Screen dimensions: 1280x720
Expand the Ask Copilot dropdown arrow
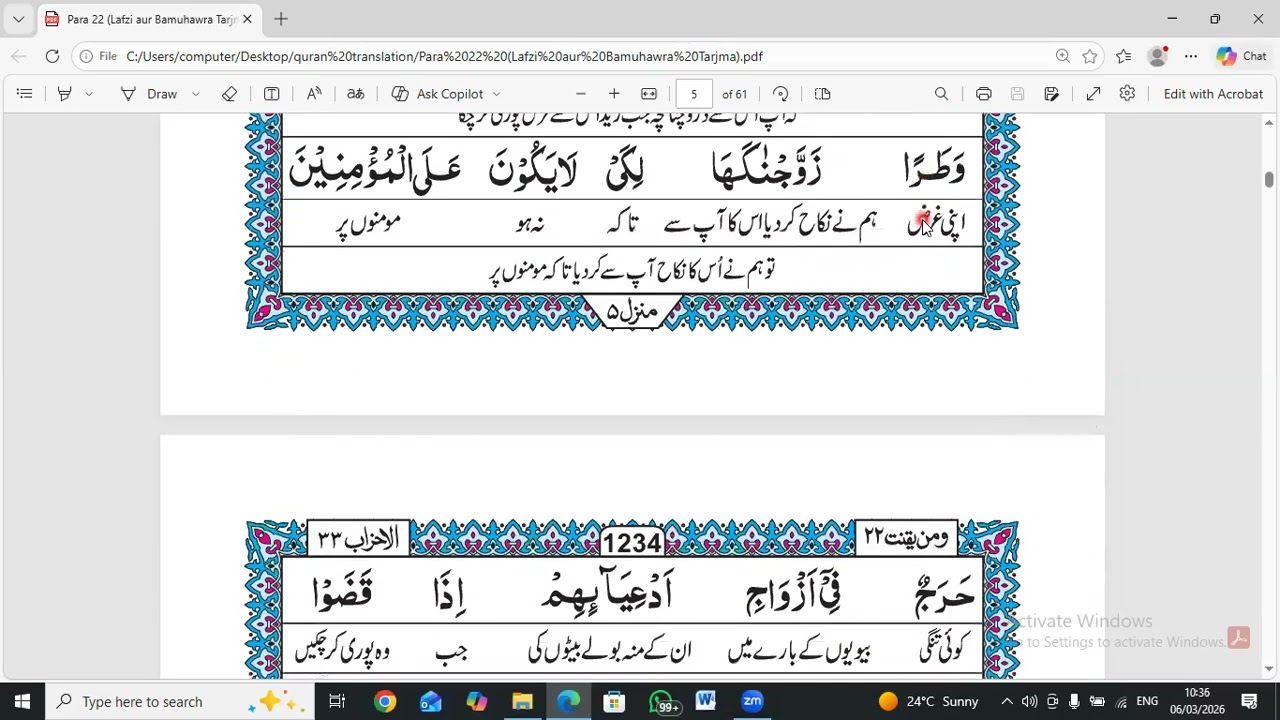click(496, 94)
